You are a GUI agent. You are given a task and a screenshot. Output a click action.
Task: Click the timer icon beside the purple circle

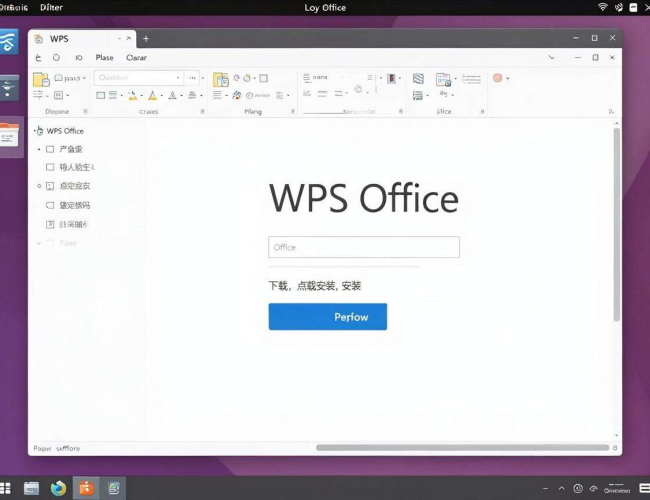247,78
